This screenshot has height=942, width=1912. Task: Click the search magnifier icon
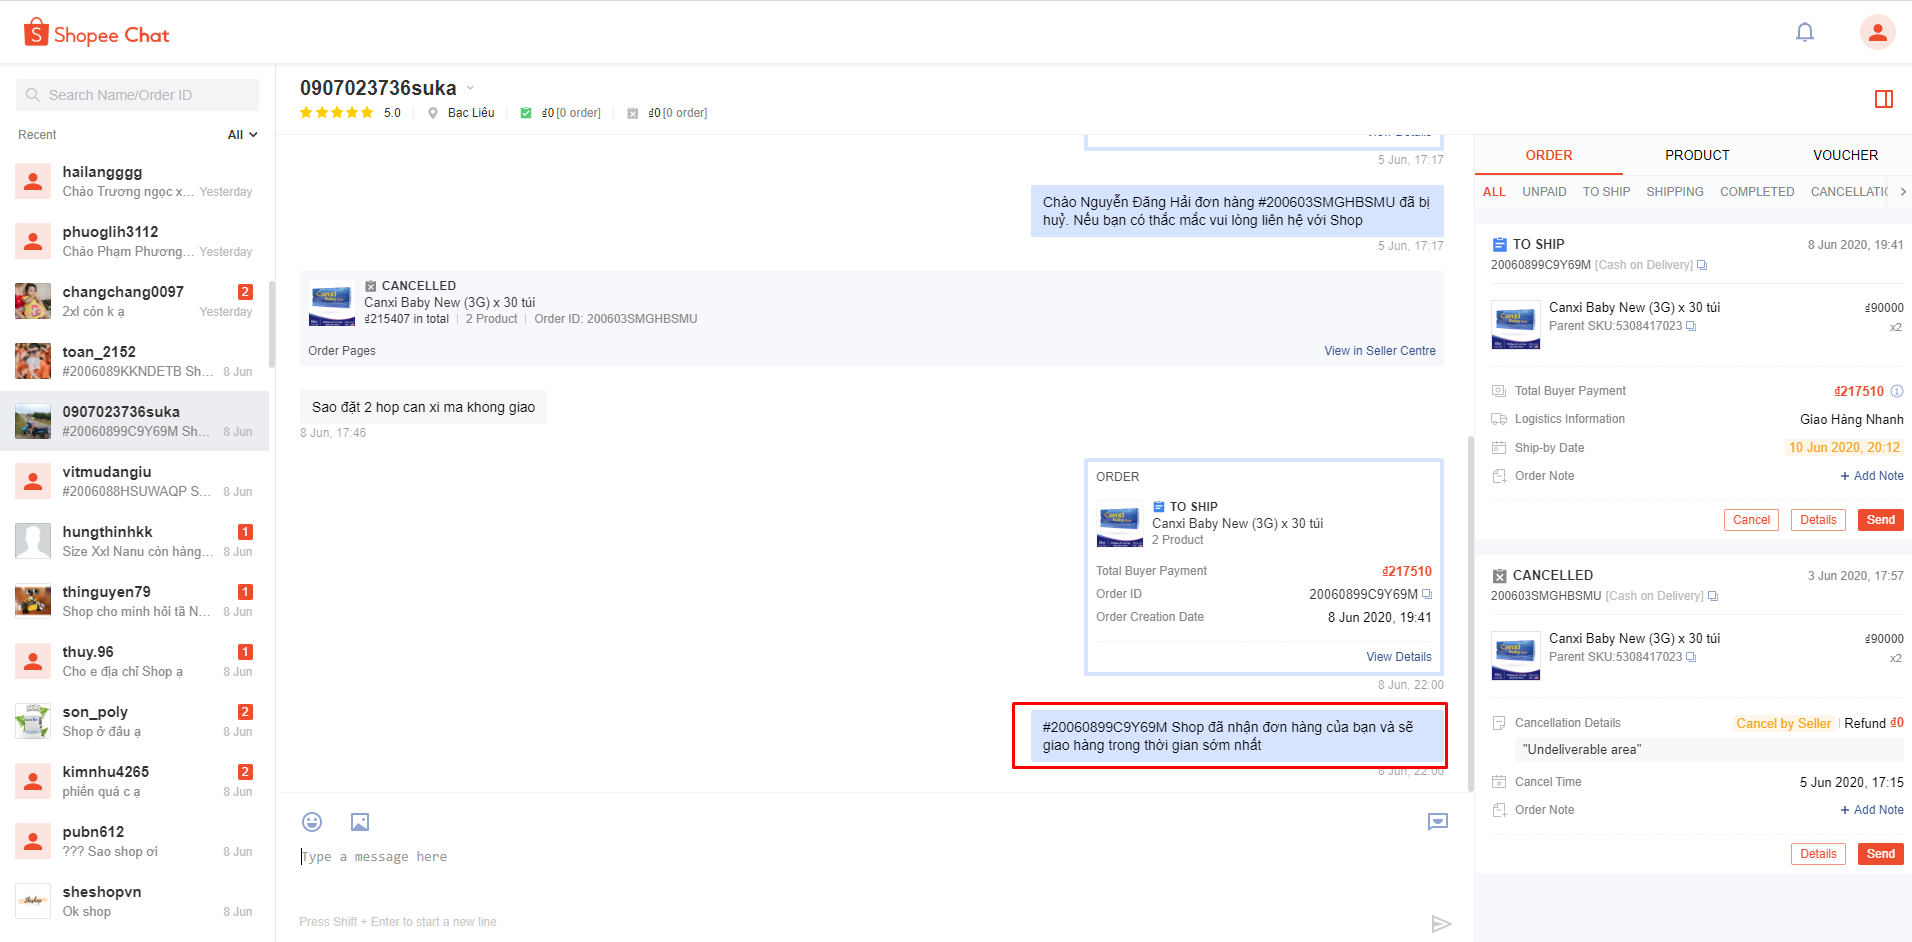[x=33, y=95]
